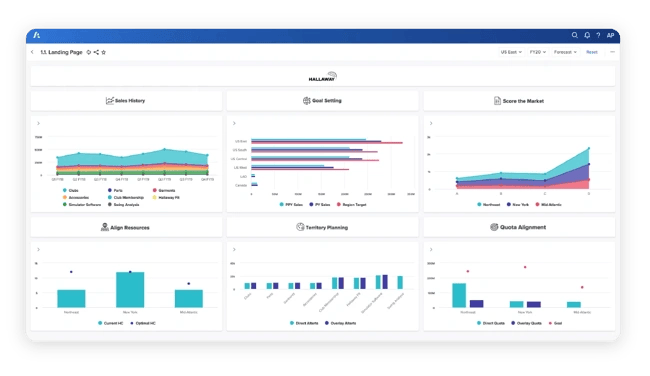Image resolution: width=650 pixels, height=376 pixels.
Task: Open the more options ellipsis menu
Action: point(612,52)
